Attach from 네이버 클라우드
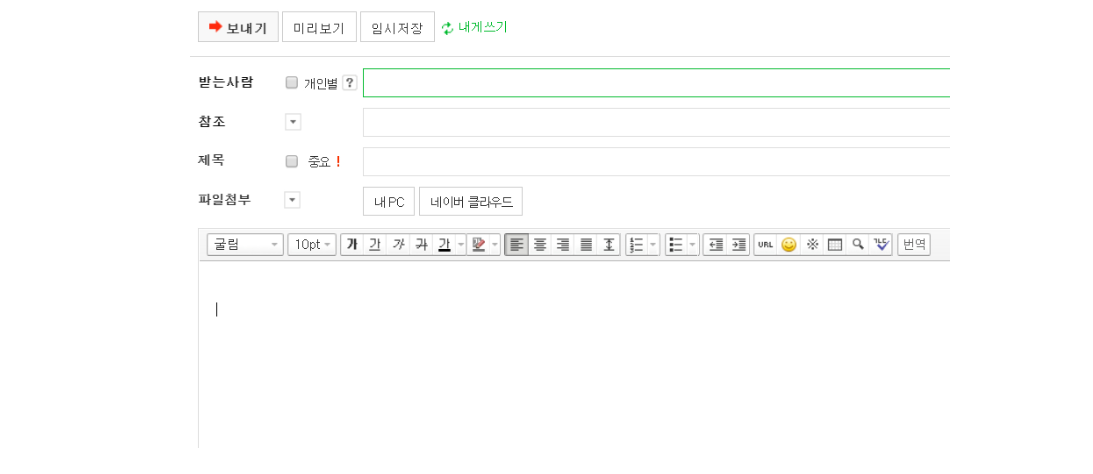Screen dimensions: 1093x474 pyautogui.click(x=471, y=201)
